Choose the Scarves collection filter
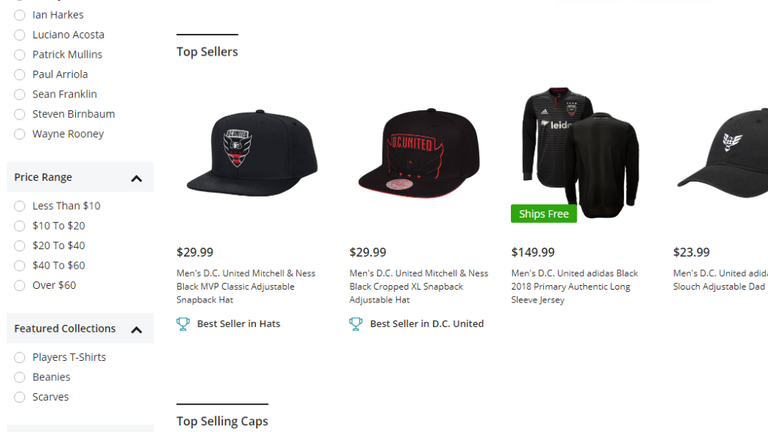 (20, 397)
